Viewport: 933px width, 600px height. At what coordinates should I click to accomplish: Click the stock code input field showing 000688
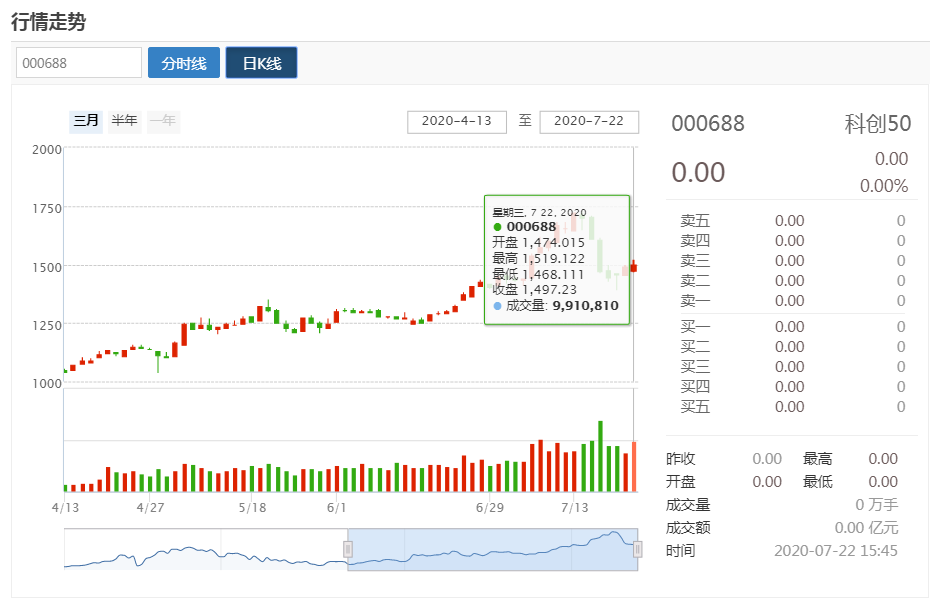(x=79, y=63)
